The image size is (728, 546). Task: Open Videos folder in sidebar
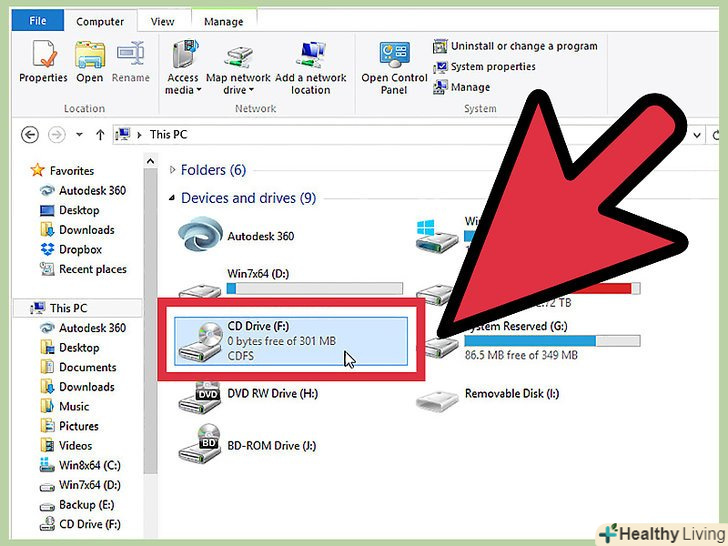point(66,446)
